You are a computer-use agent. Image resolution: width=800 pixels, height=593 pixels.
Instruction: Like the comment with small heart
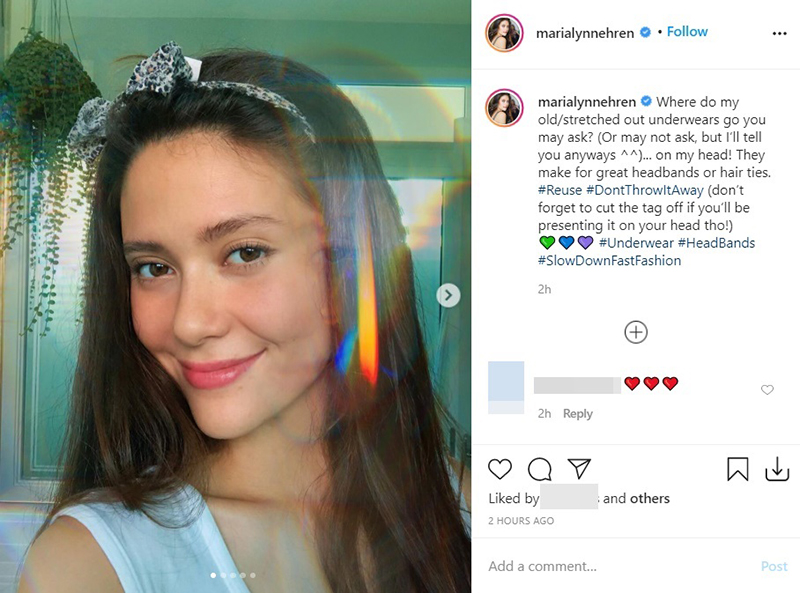click(x=767, y=390)
